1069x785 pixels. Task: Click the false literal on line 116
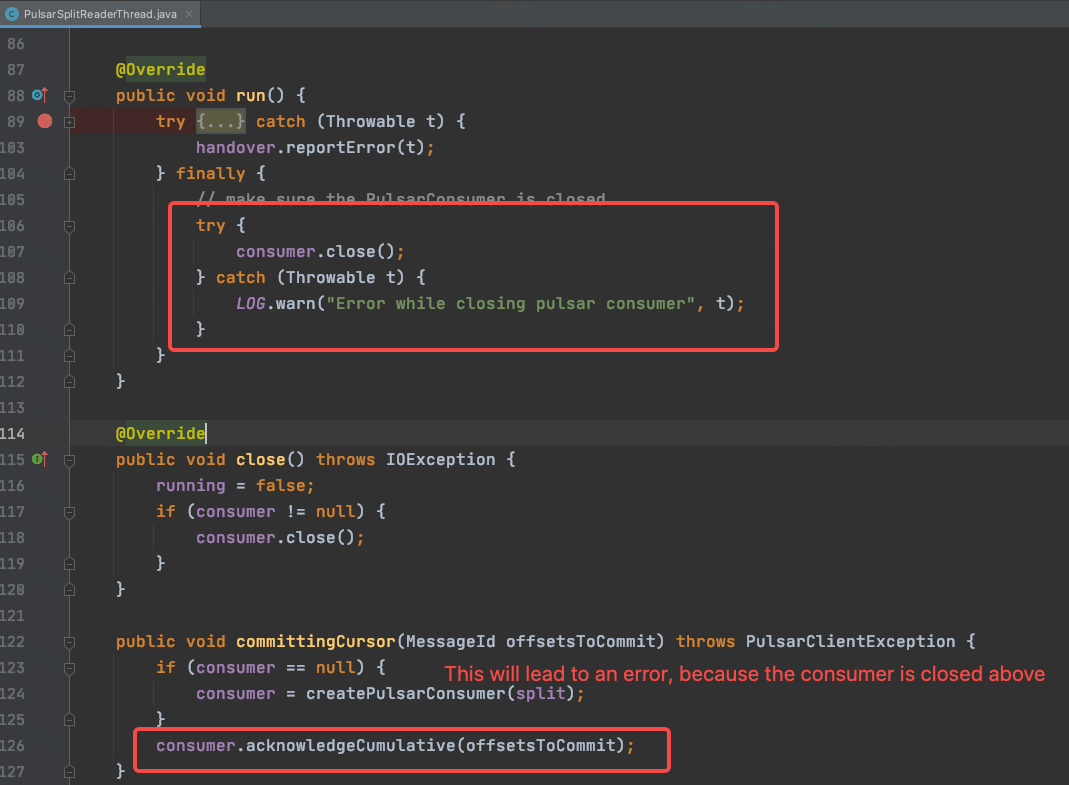tap(280, 486)
